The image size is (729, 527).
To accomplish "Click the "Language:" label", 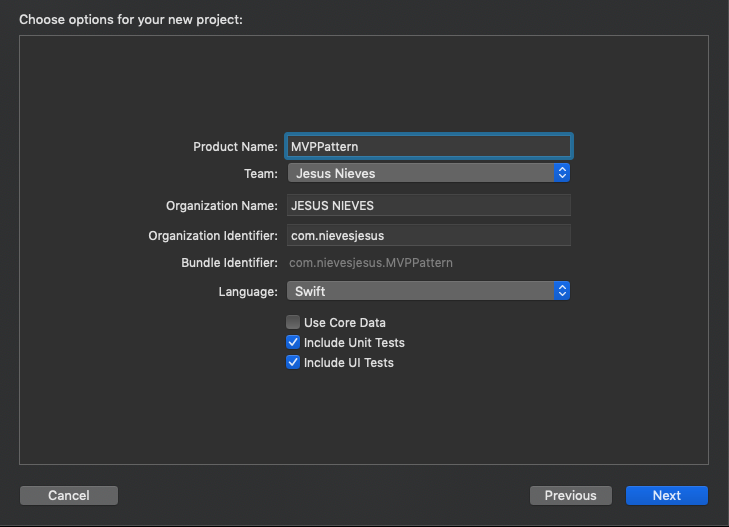I will [x=248, y=292].
